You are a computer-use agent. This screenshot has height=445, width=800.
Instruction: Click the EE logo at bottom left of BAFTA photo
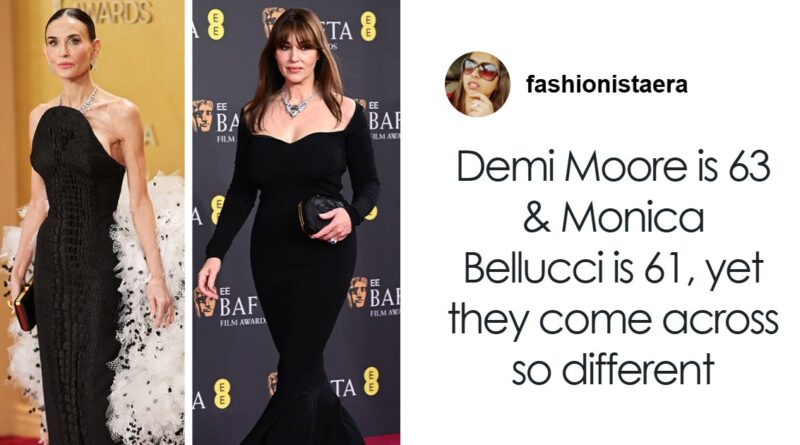click(x=221, y=393)
